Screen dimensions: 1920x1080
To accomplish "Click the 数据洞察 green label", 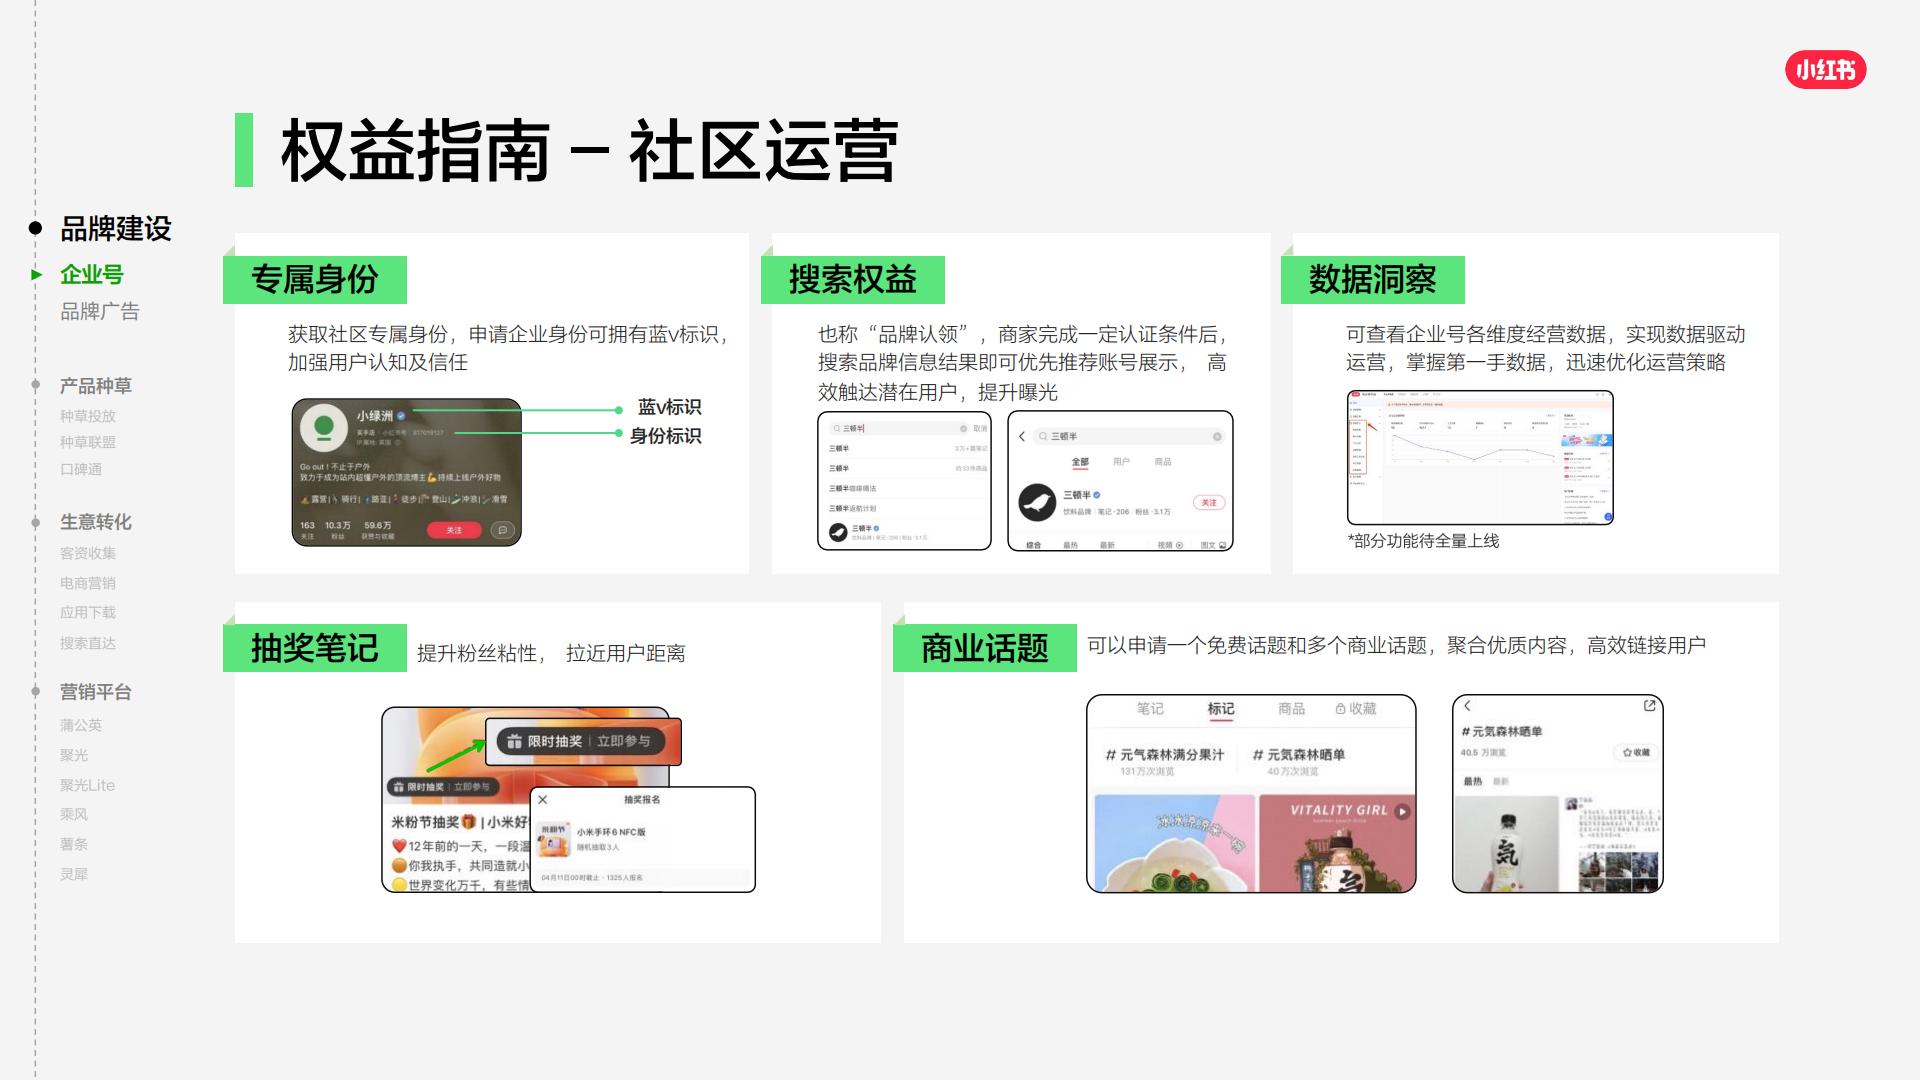I will 1373,279.
